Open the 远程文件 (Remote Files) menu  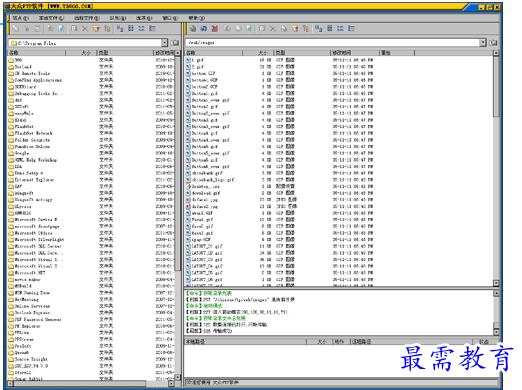coord(87,18)
